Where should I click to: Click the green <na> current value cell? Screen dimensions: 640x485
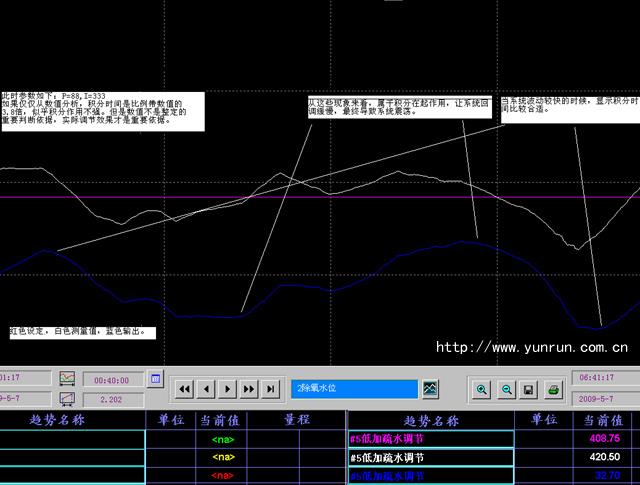[222, 439]
